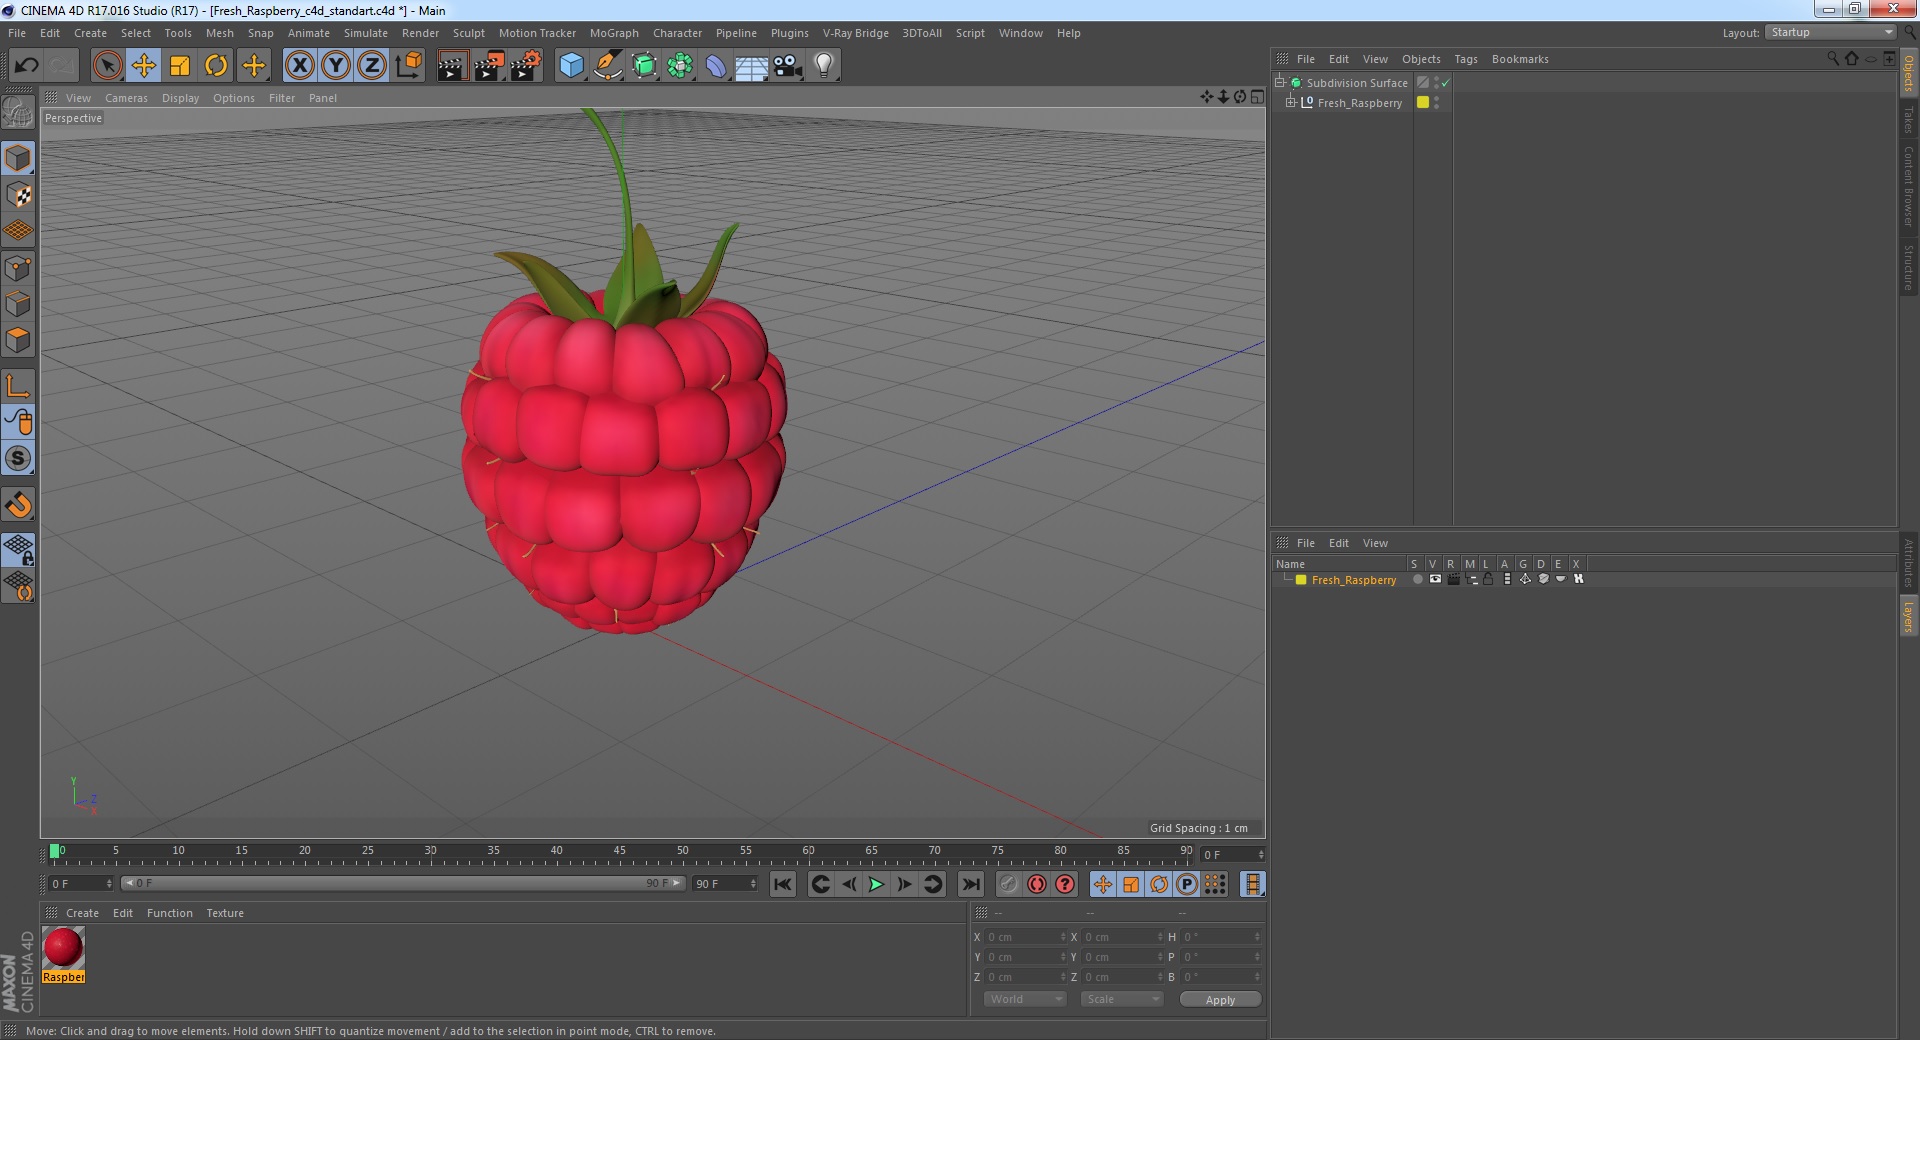Image resolution: width=1920 pixels, height=1158 pixels.
Task: Click the timeline preview range slider
Action: point(402,883)
